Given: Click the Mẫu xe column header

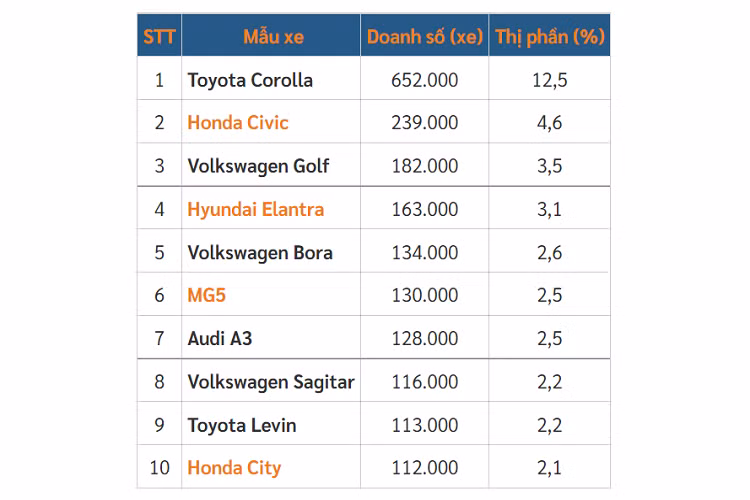Looking at the screenshot, I should pos(273,37).
